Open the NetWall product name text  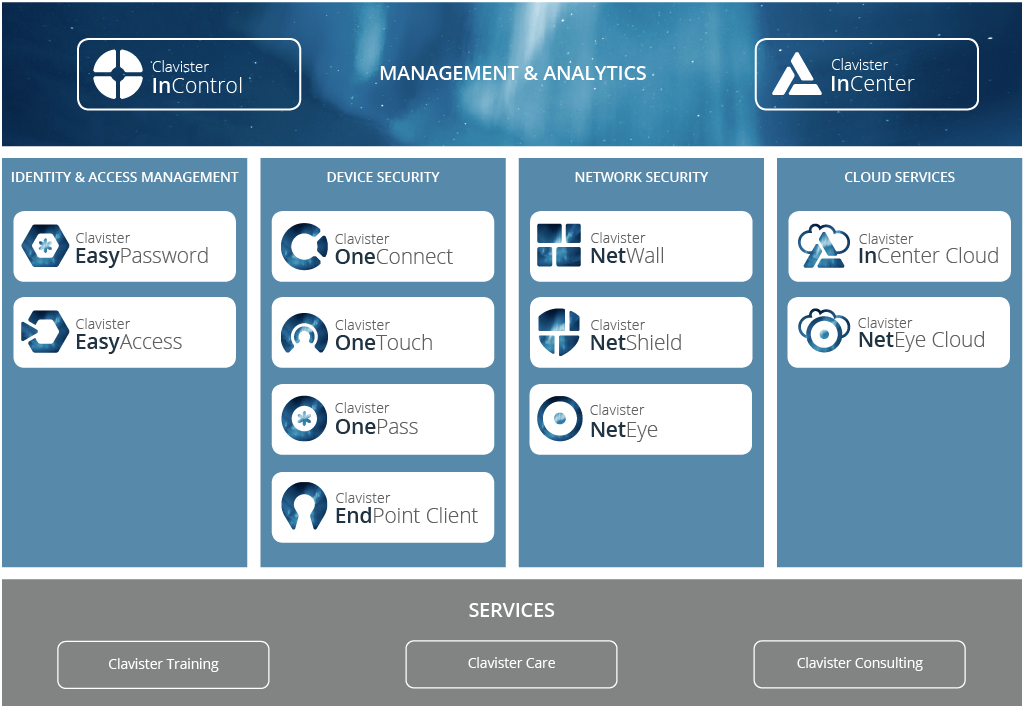(x=628, y=256)
